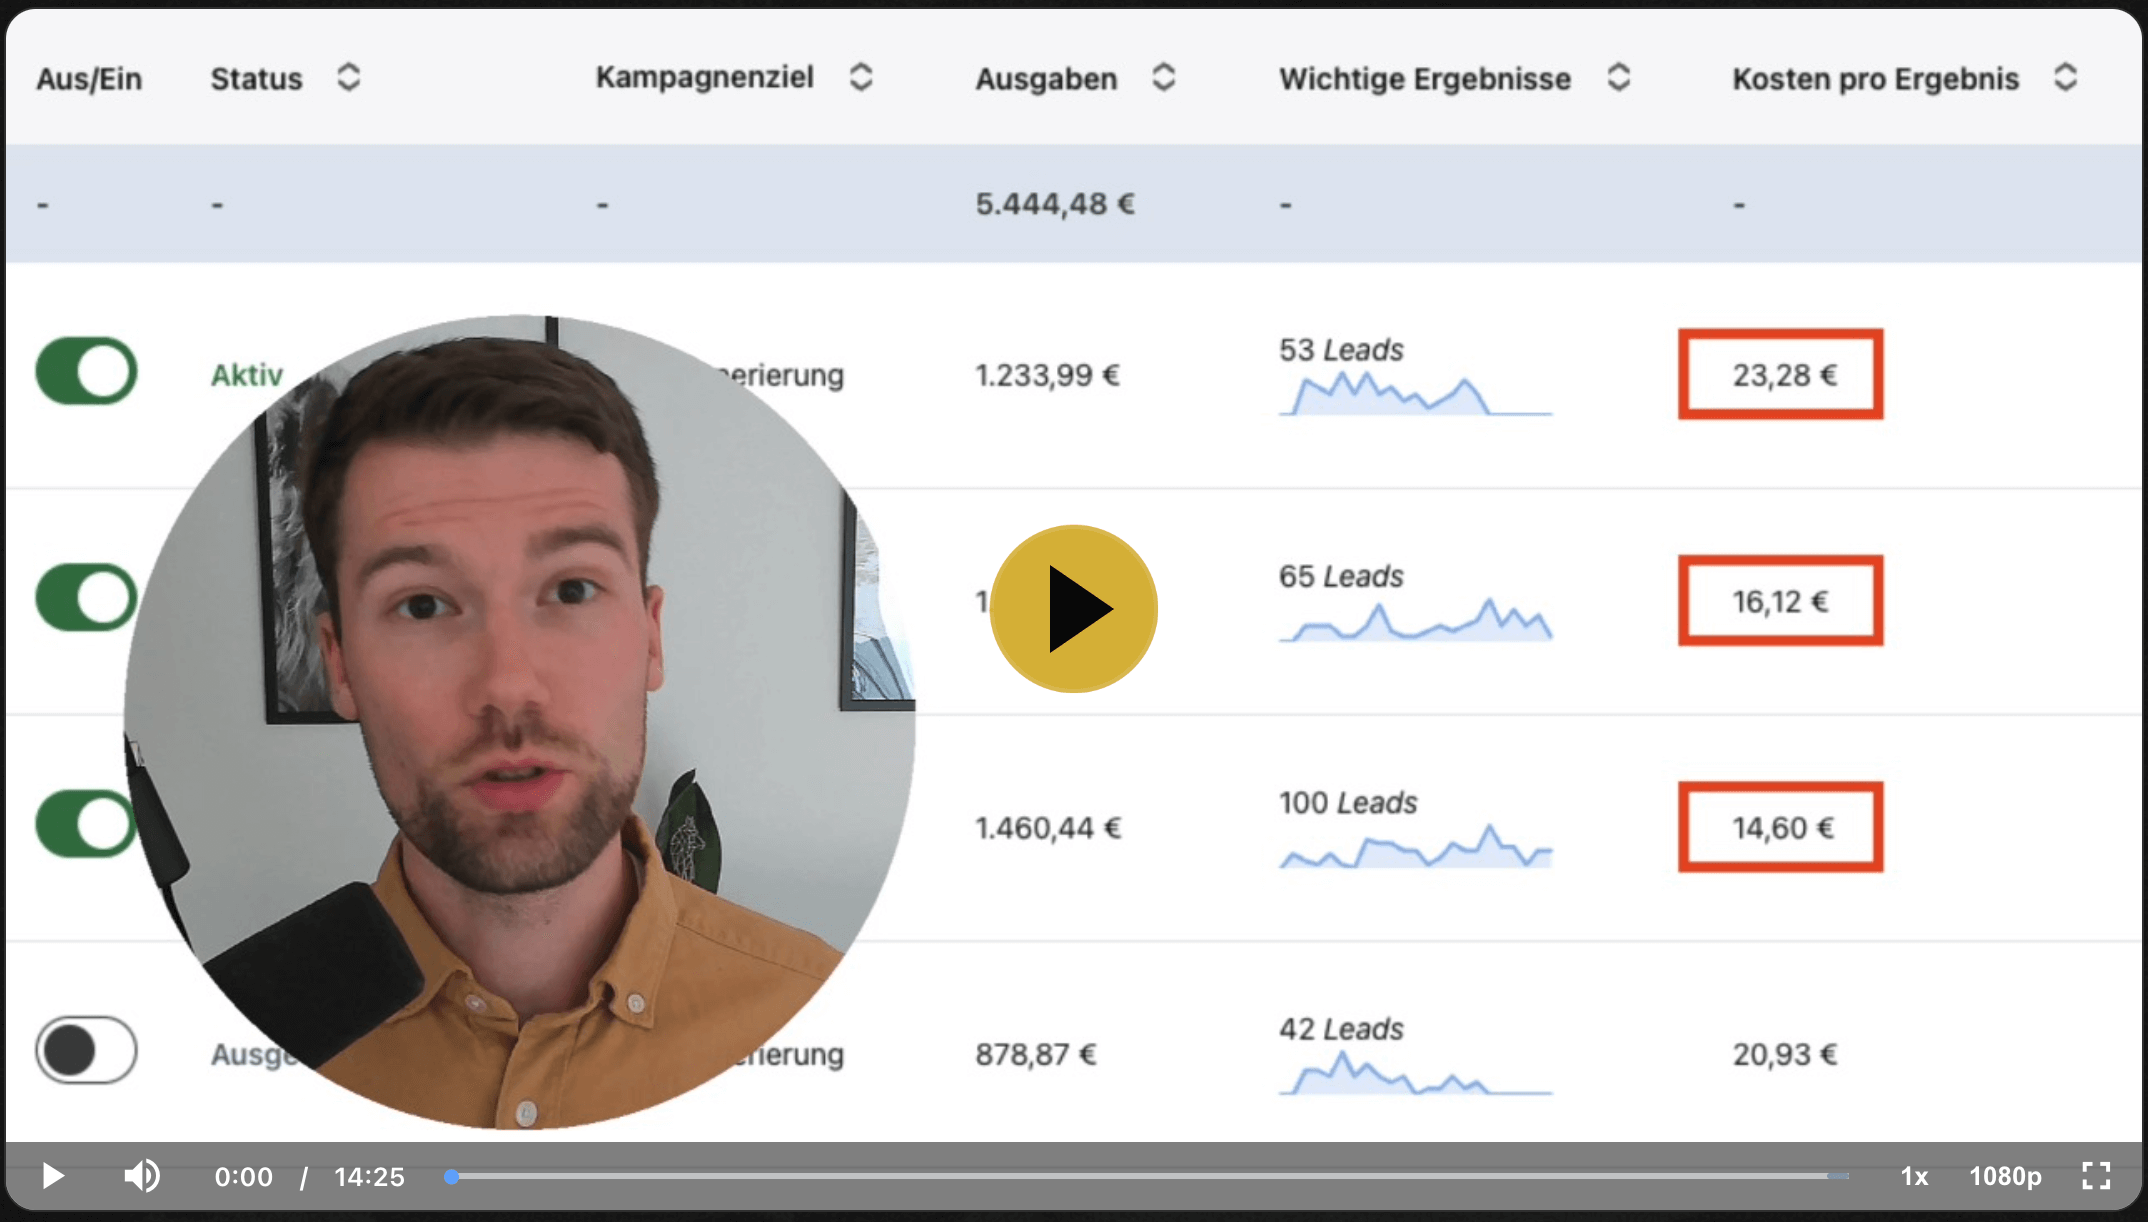Click the 65 Leads result text
This screenshot has width=2148, height=1222.
tap(1341, 576)
